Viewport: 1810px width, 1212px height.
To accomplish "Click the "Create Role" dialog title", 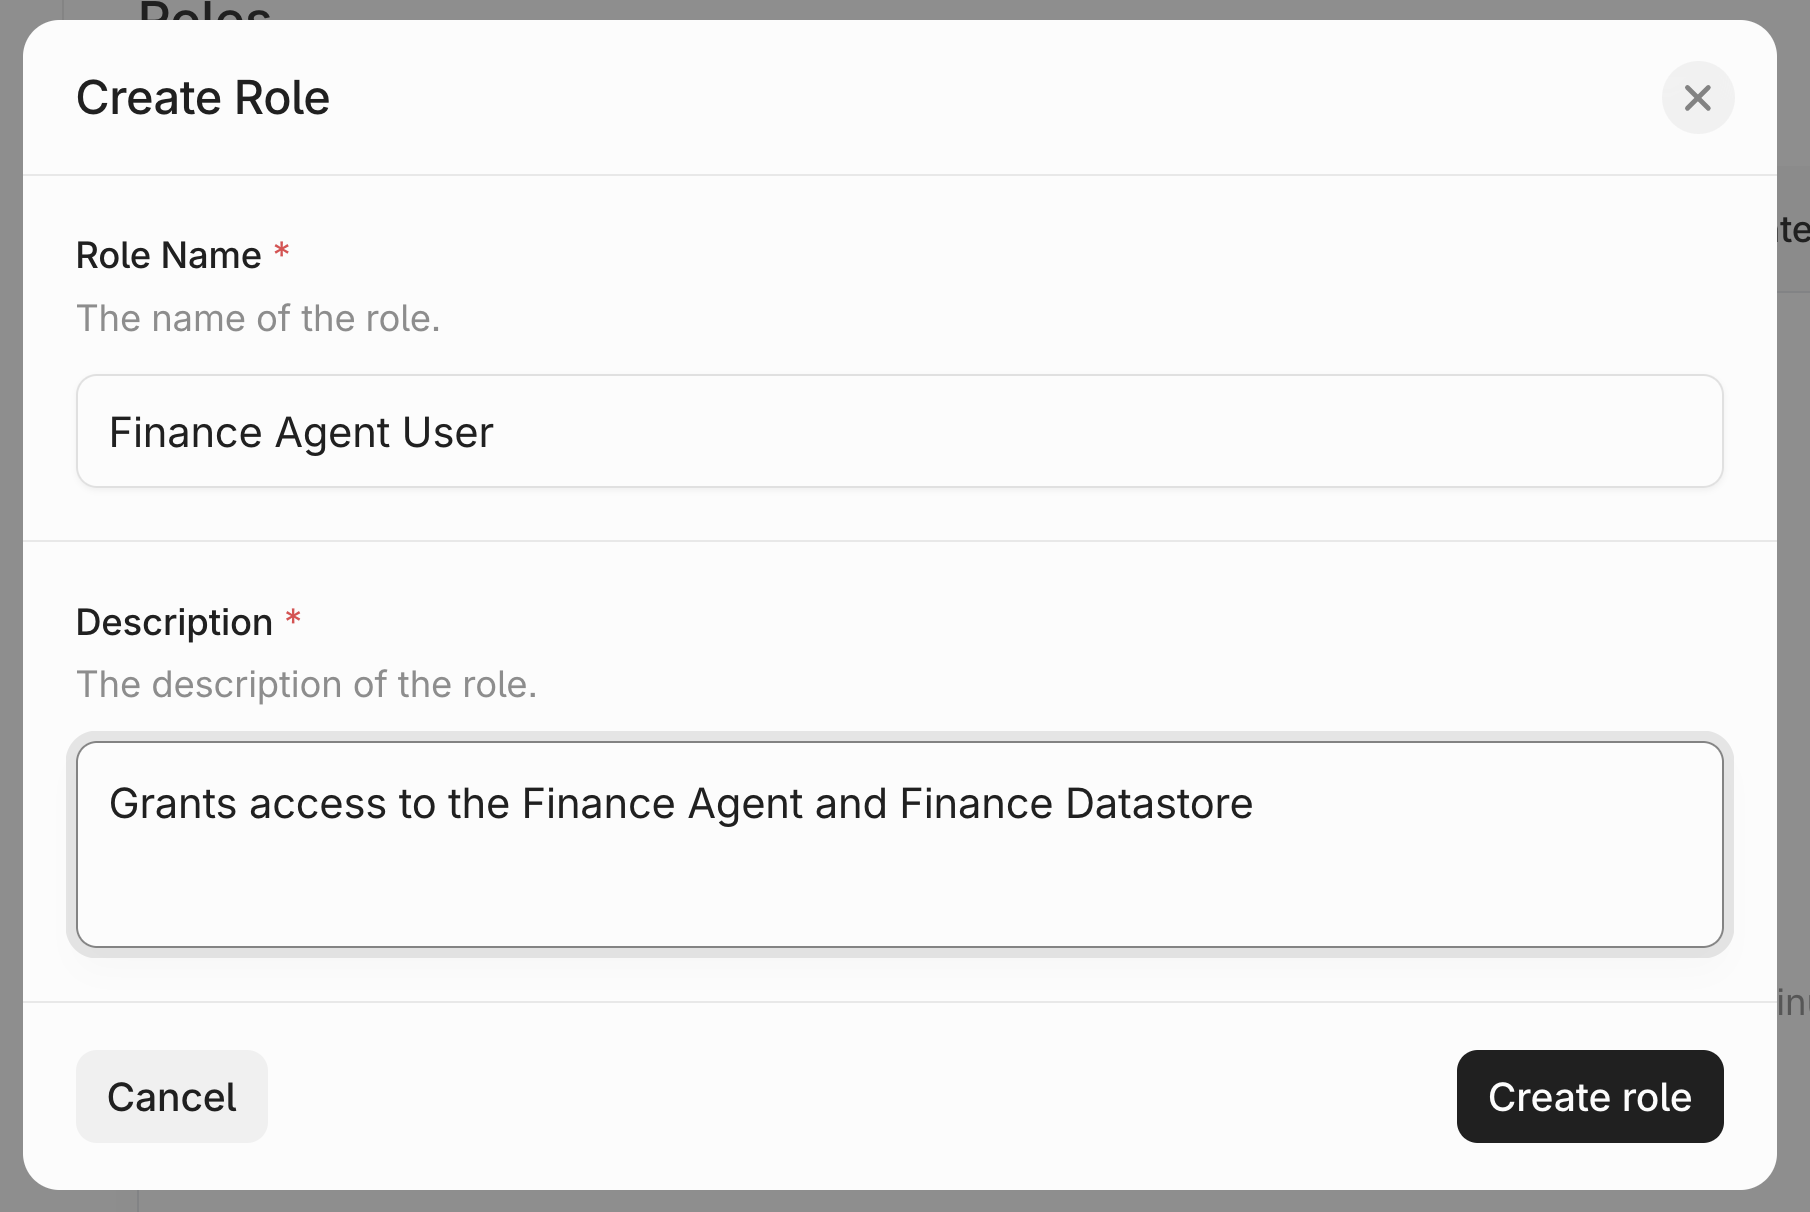I will point(203,98).
